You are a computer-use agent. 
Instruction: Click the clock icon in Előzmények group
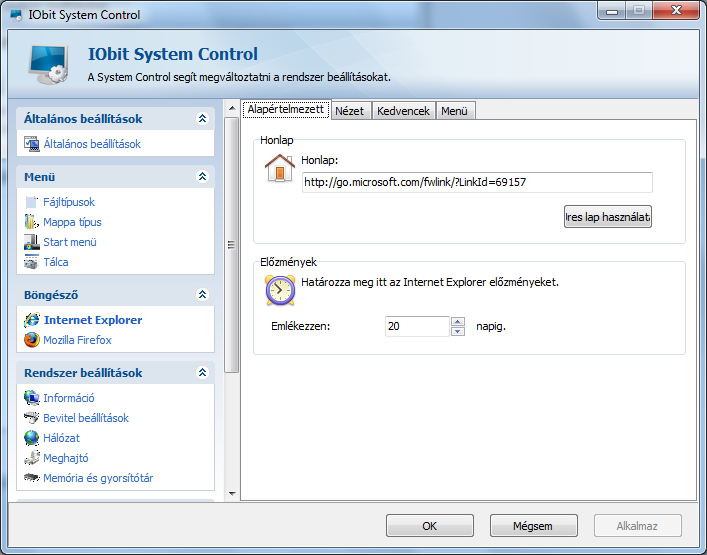tap(280, 290)
